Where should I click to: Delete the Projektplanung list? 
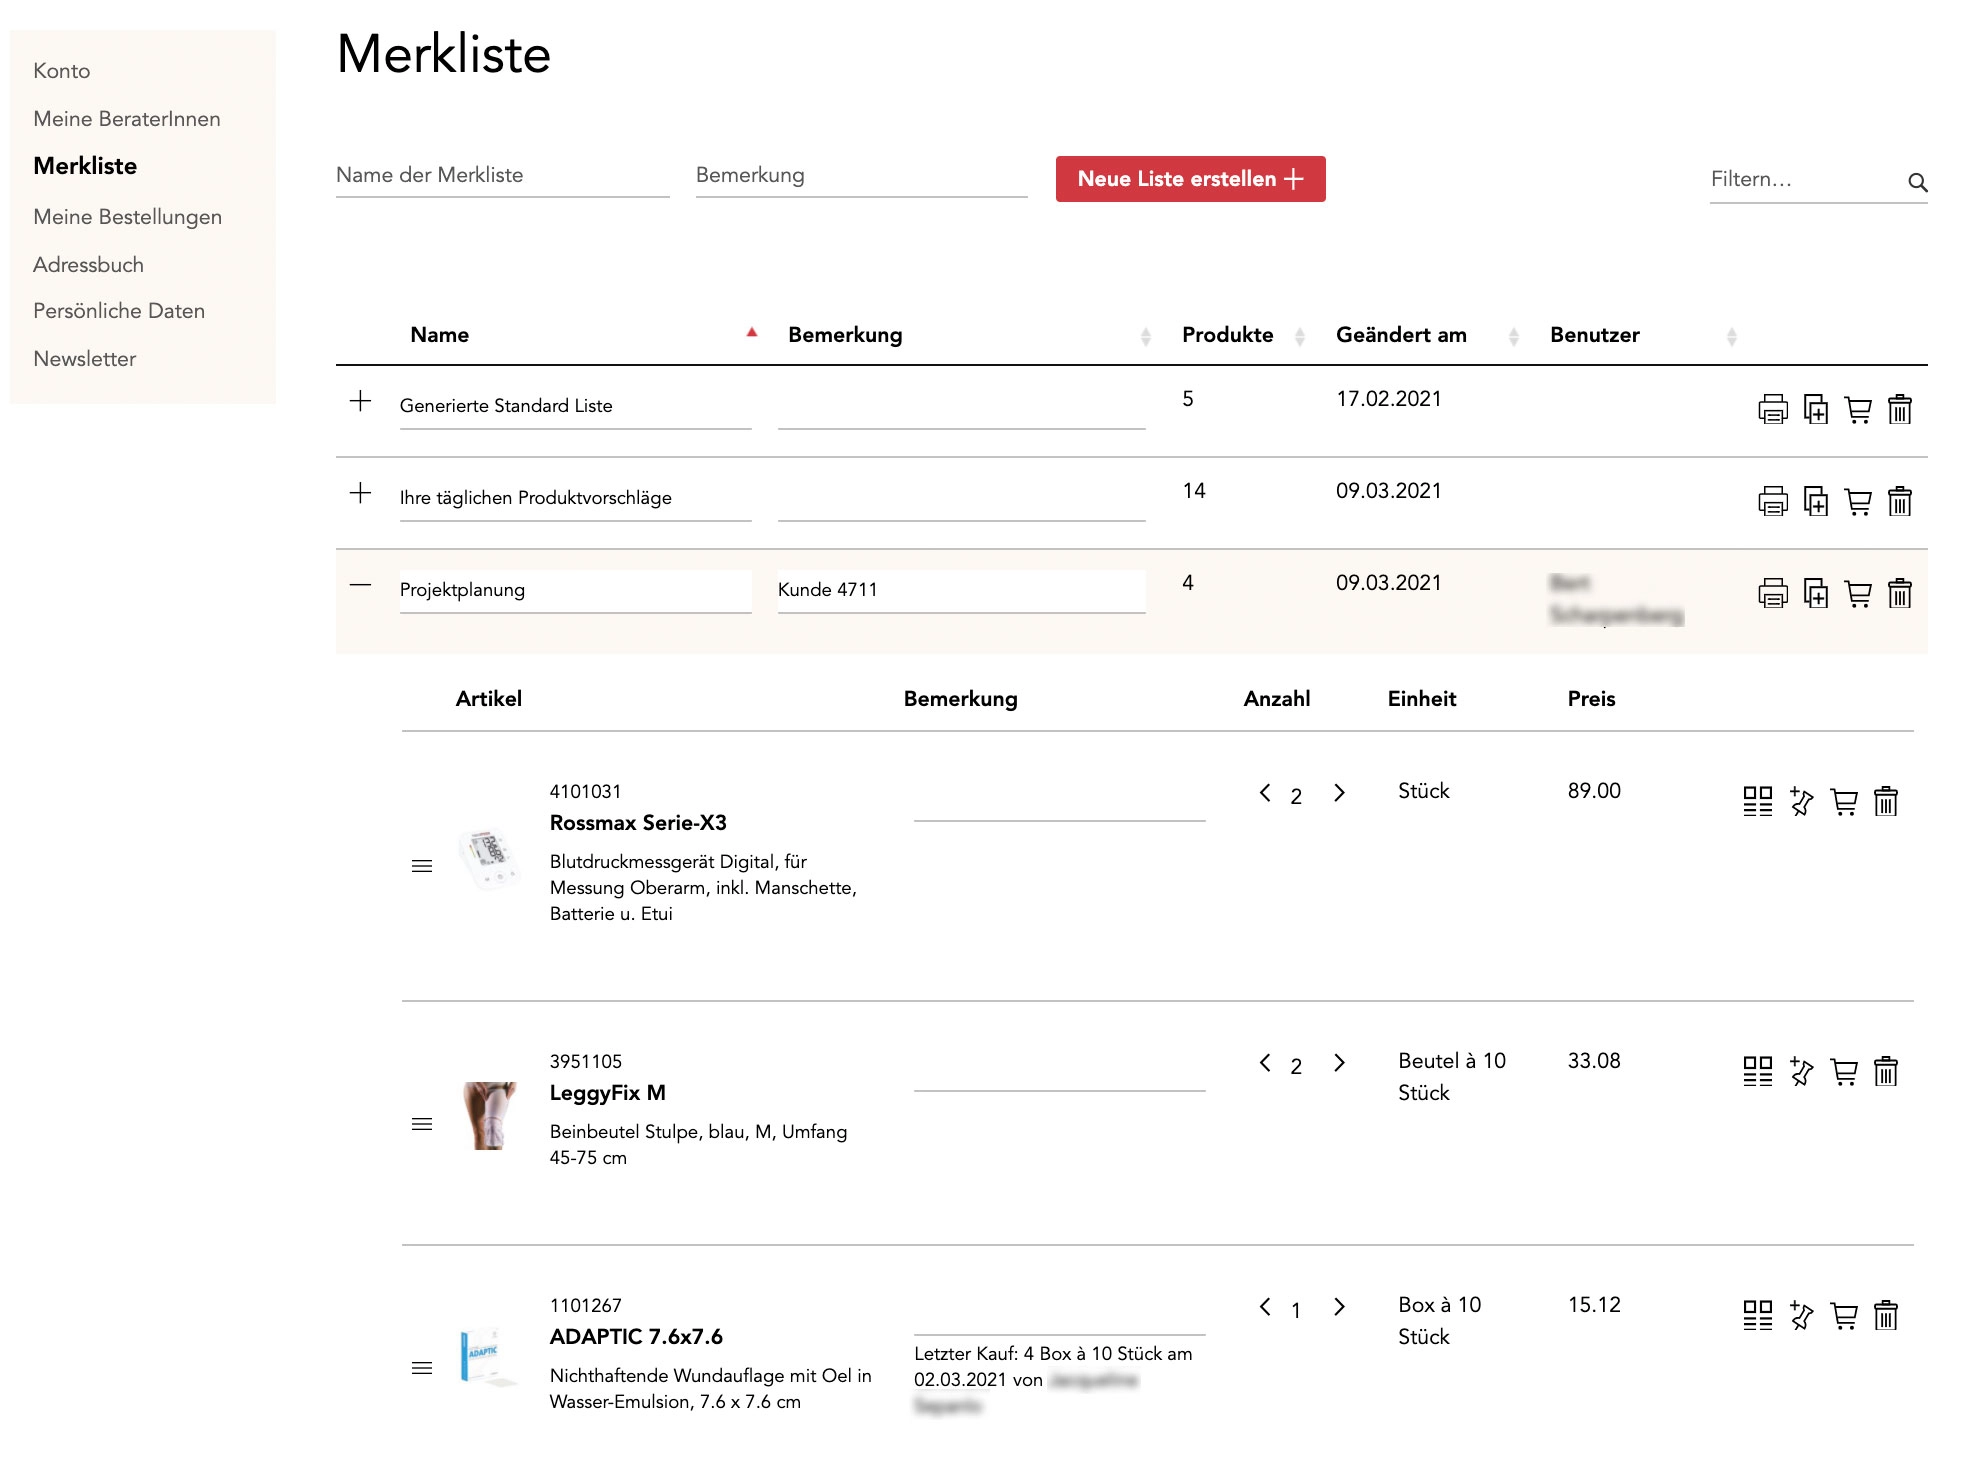(1899, 594)
